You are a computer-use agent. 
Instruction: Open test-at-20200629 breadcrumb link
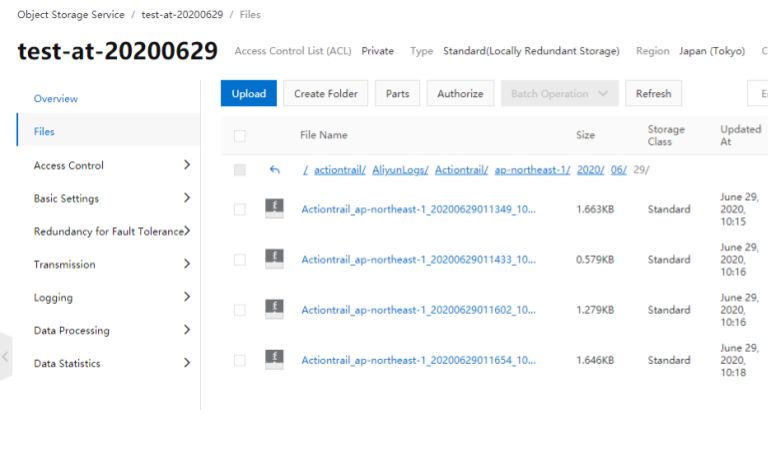tap(182, 15)
